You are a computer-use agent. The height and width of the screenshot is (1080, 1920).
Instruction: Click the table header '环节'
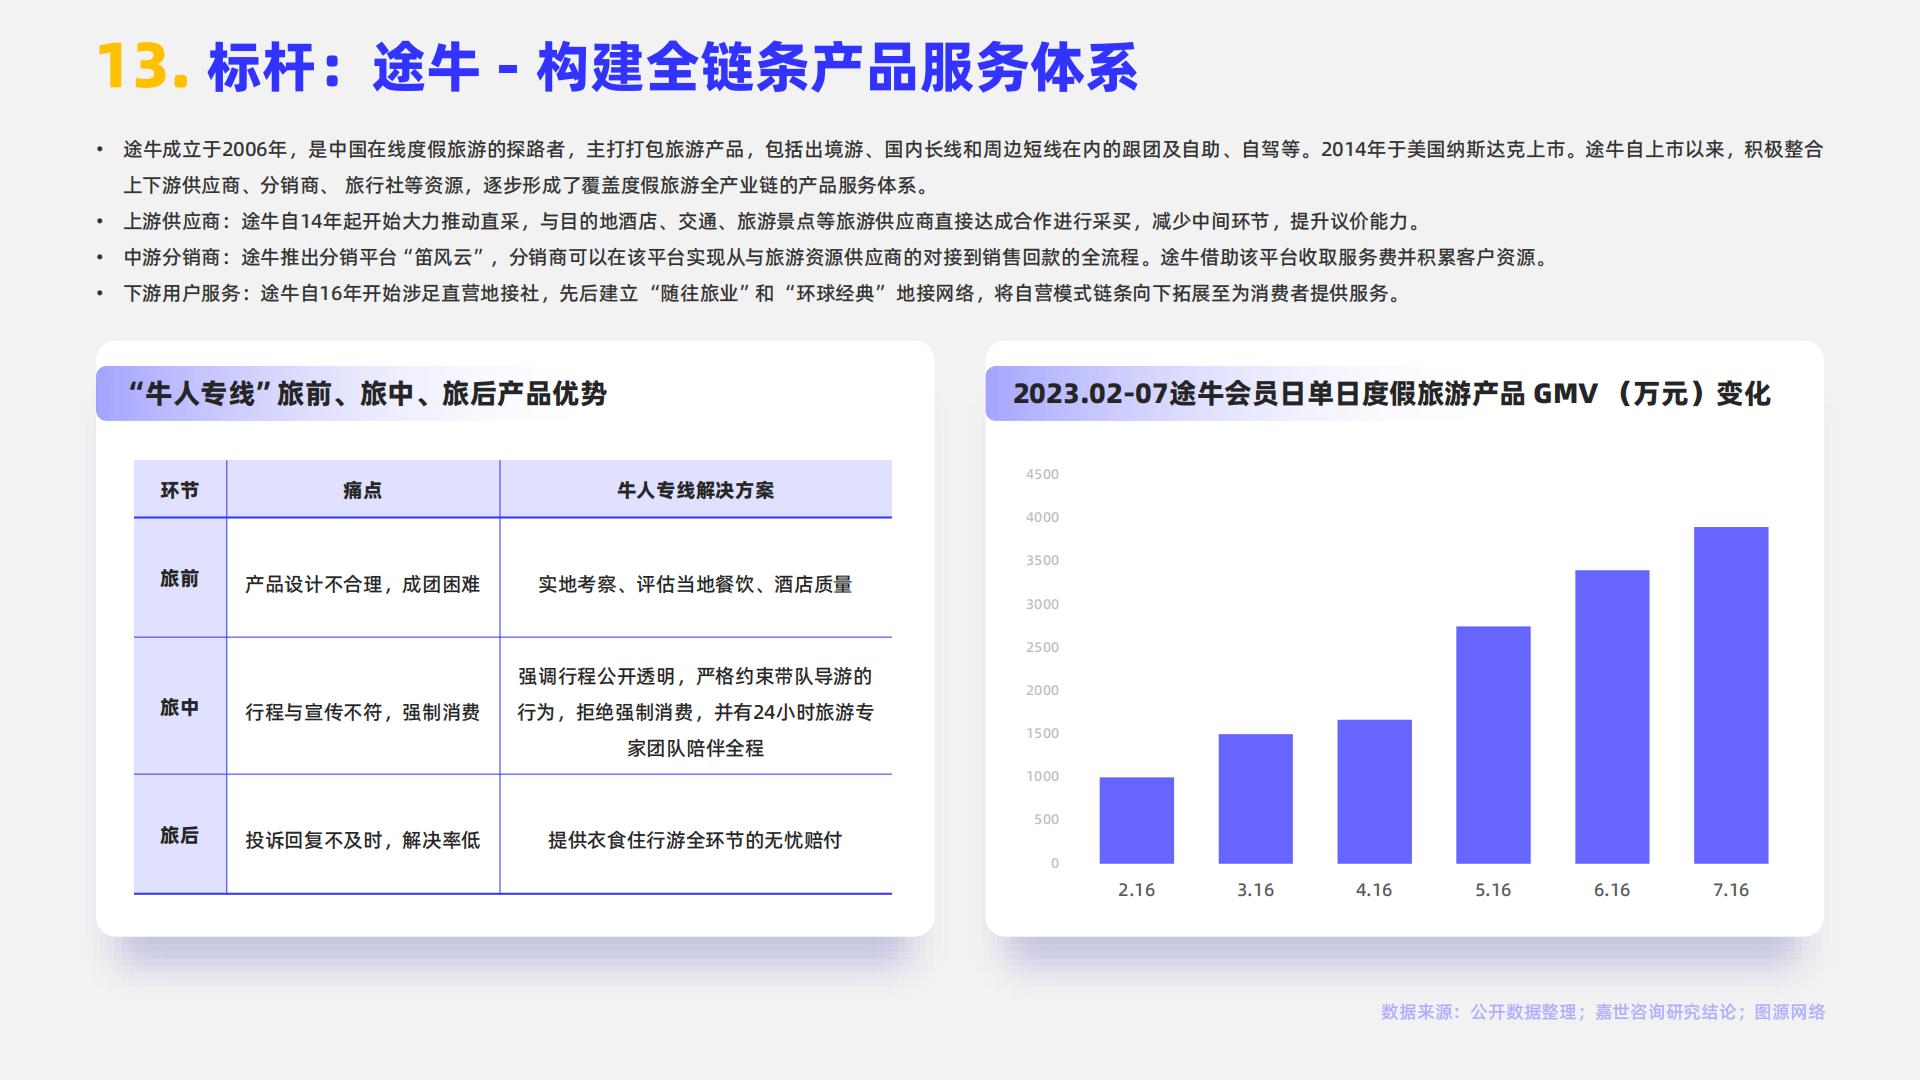point(180,490)
